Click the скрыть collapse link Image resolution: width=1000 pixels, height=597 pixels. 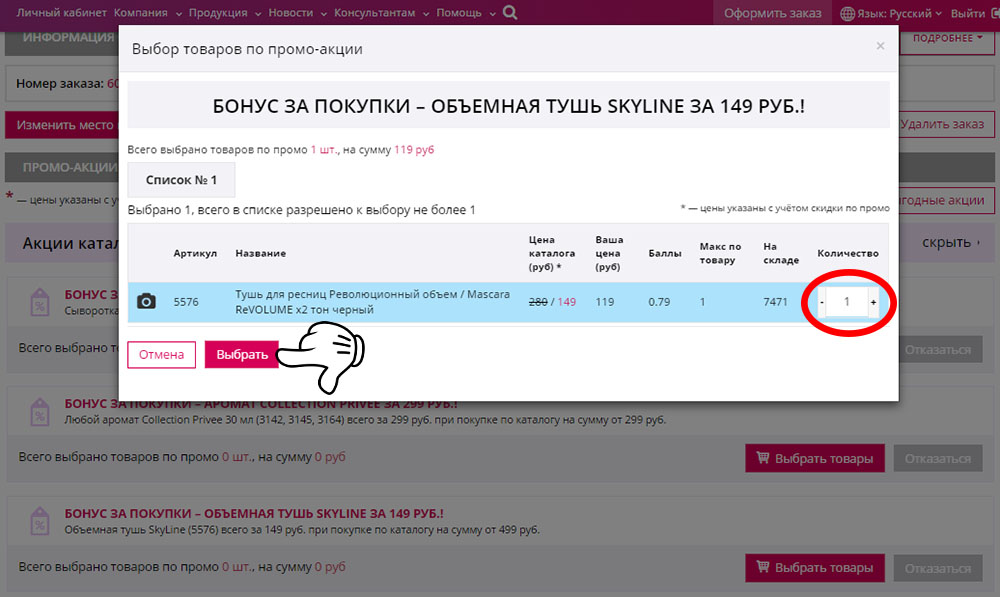click(x=950, y=242)
